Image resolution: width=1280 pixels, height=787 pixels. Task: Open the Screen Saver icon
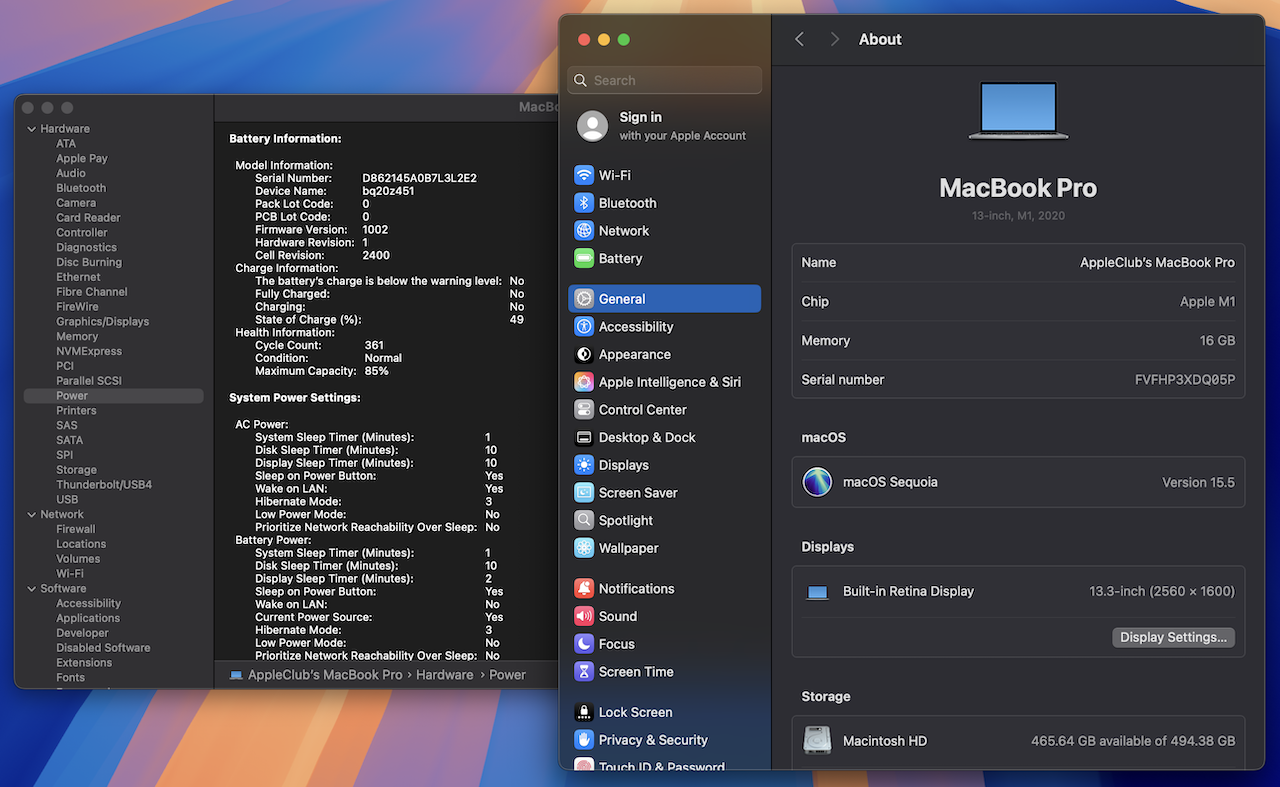click(584, 493)
